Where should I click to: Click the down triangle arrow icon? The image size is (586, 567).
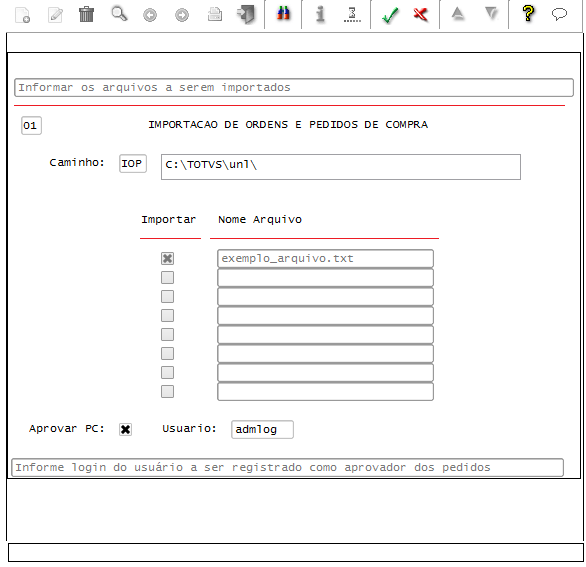(491, 14)
